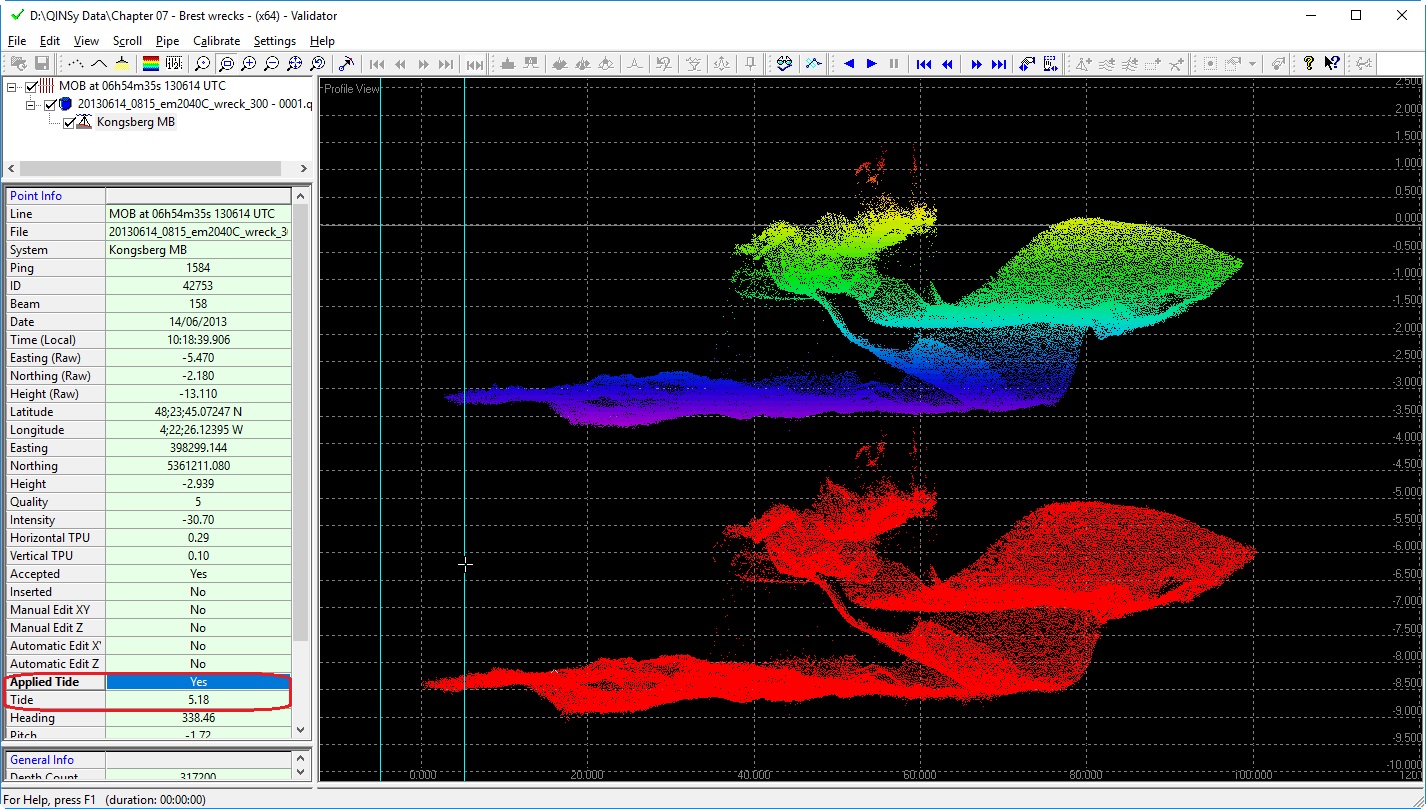Collapse the MOB at 06h54m35s tree node
This screenshot has height=809, width=1426.
click(13, 87)
